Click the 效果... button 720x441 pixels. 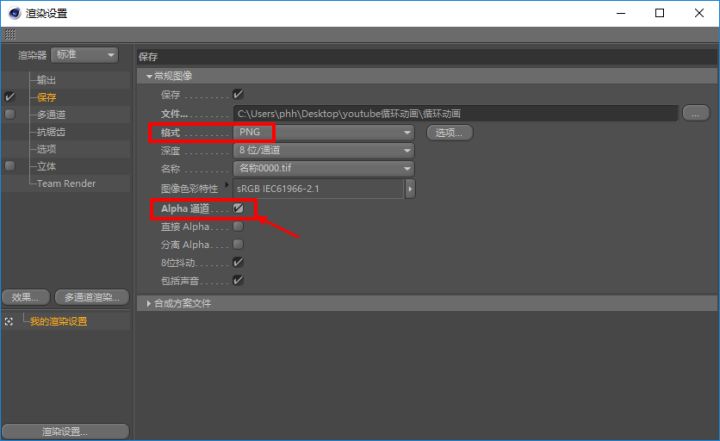pos(24,297)
